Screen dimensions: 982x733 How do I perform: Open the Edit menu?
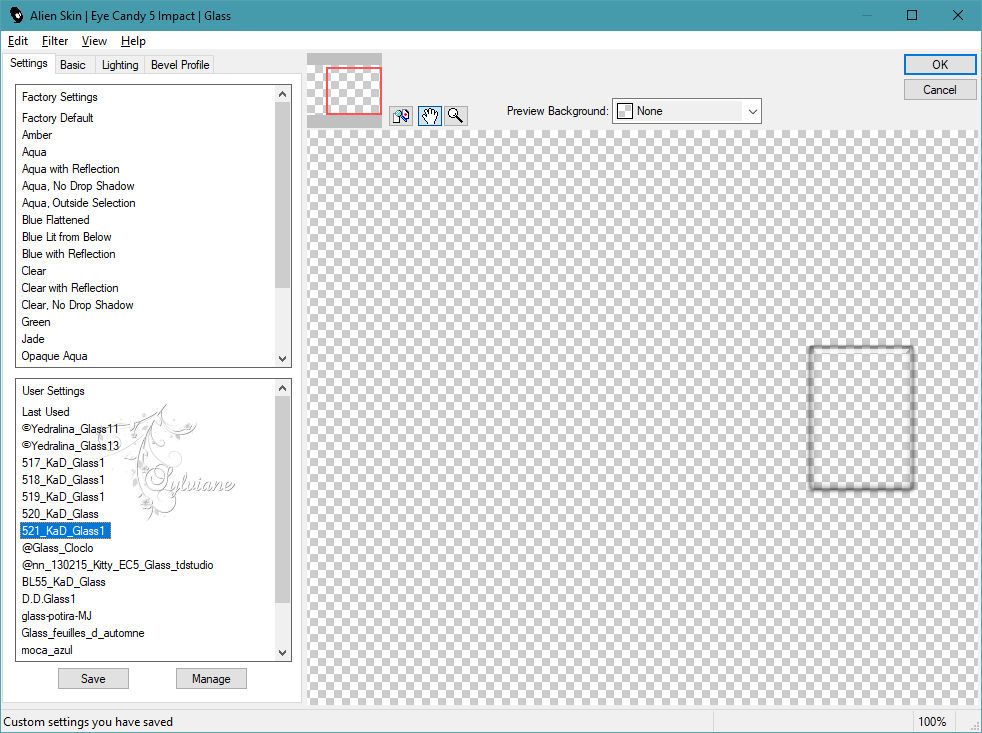(x=18, y=41)
